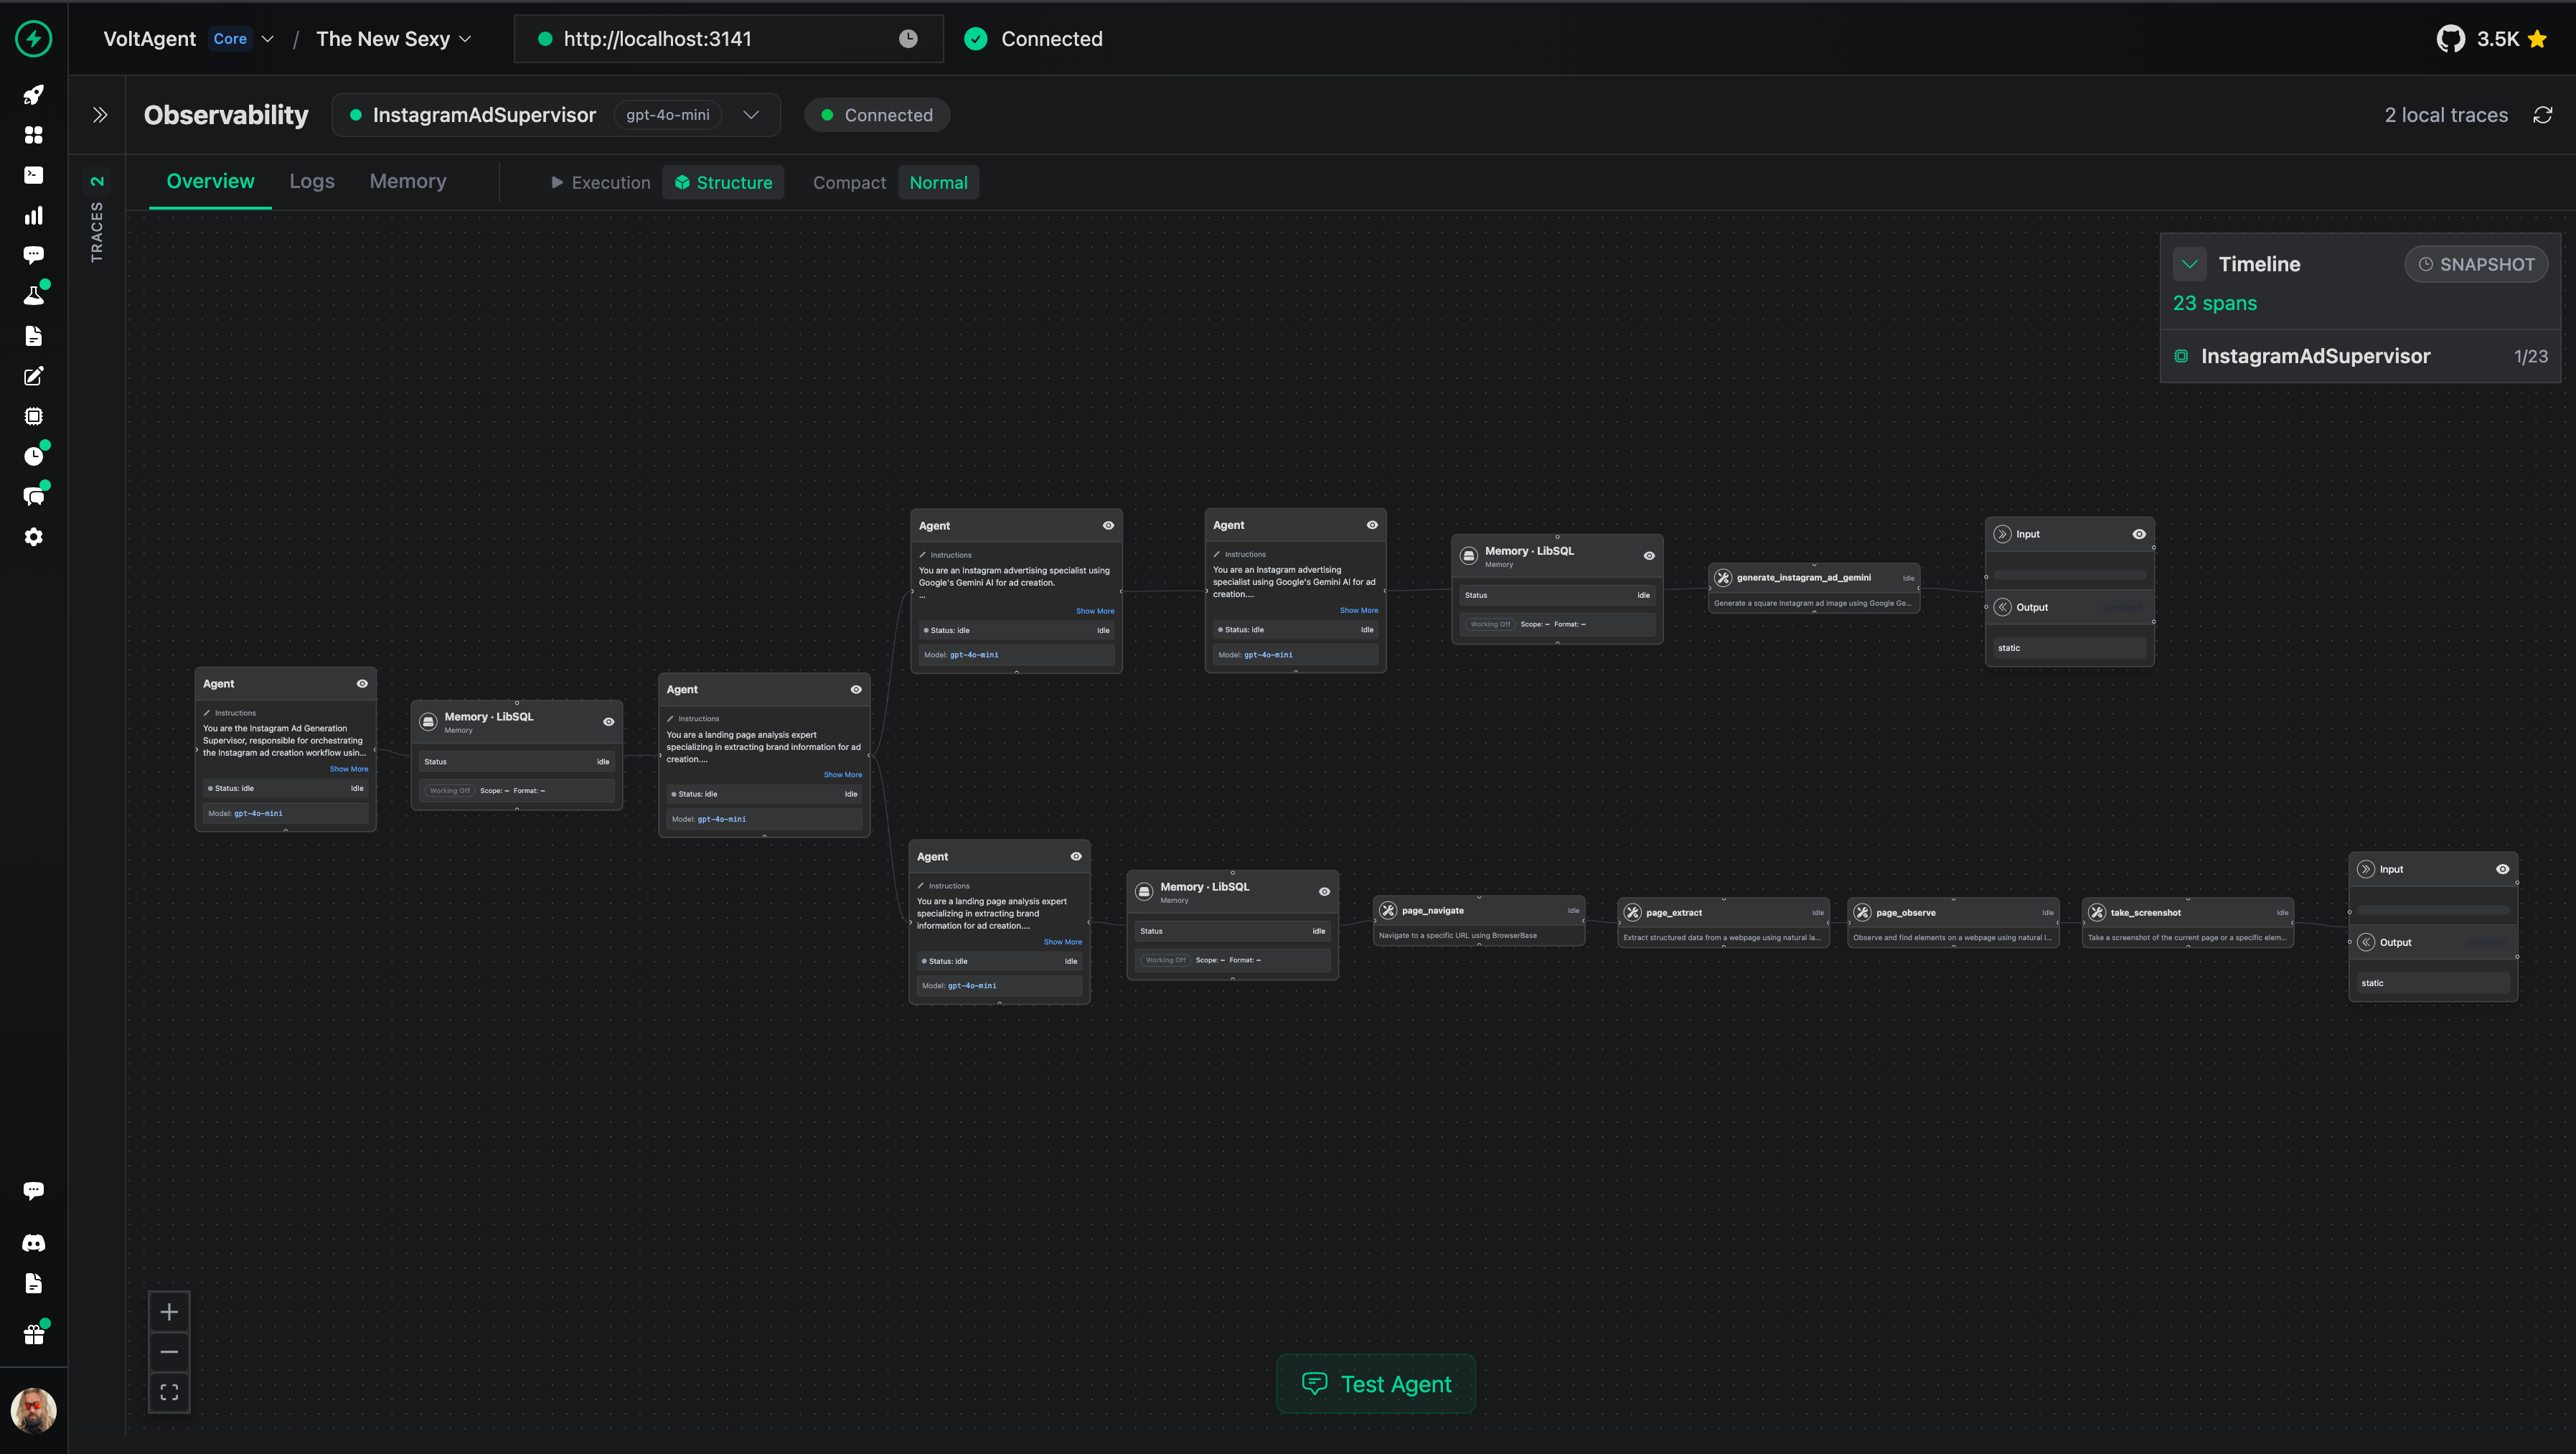The height and width of the screenshot is (1454, 2576).
Task: Open The New Sexy project dropdown
Action: 393,39
